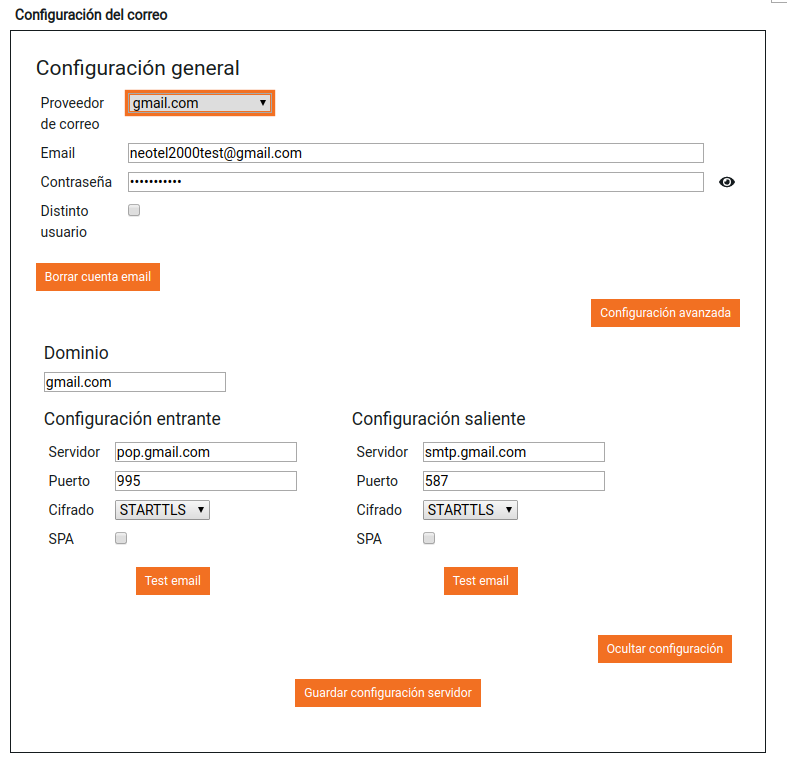Expand the outgoing Cifrado STARTTLS dropdown
The image size is (787, 758).
(471, 510)
